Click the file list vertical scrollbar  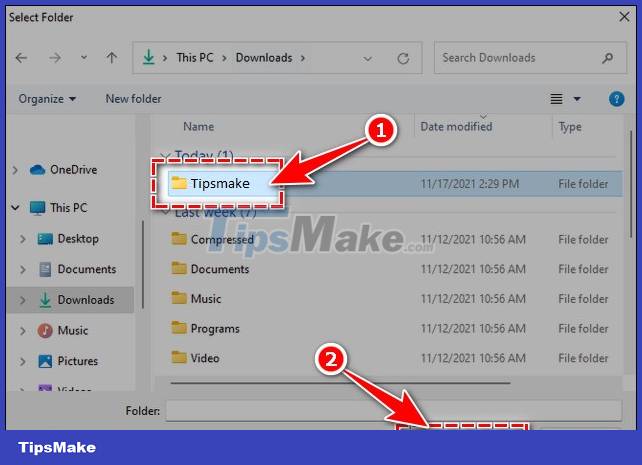click(x=631, y=184)
